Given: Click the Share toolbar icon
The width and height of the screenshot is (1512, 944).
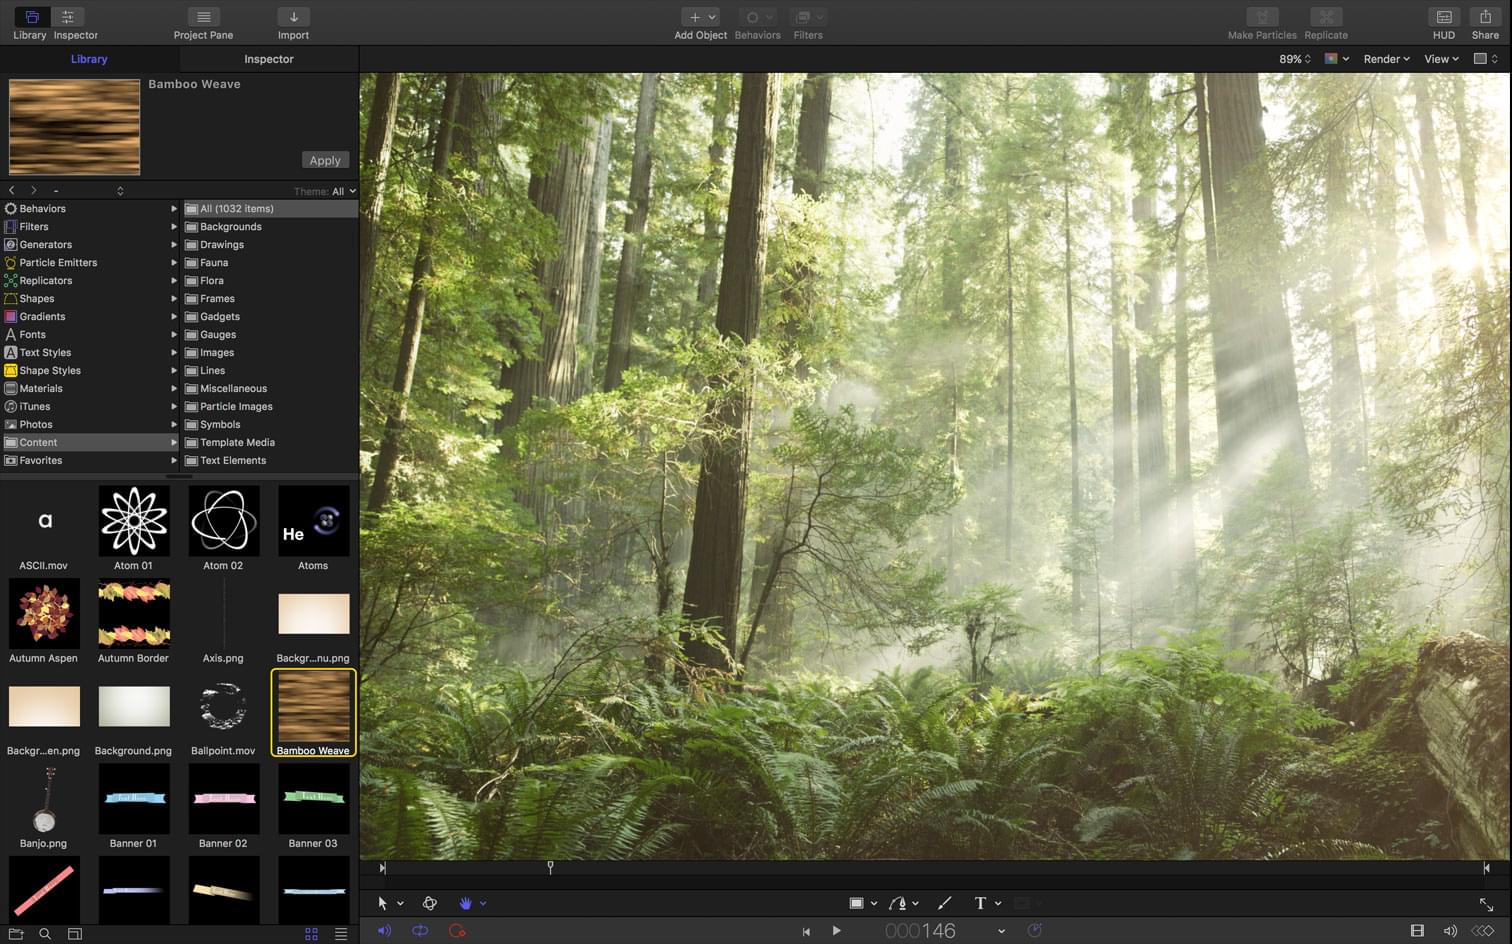Looking at the screenshot, I should point(1485,17).
